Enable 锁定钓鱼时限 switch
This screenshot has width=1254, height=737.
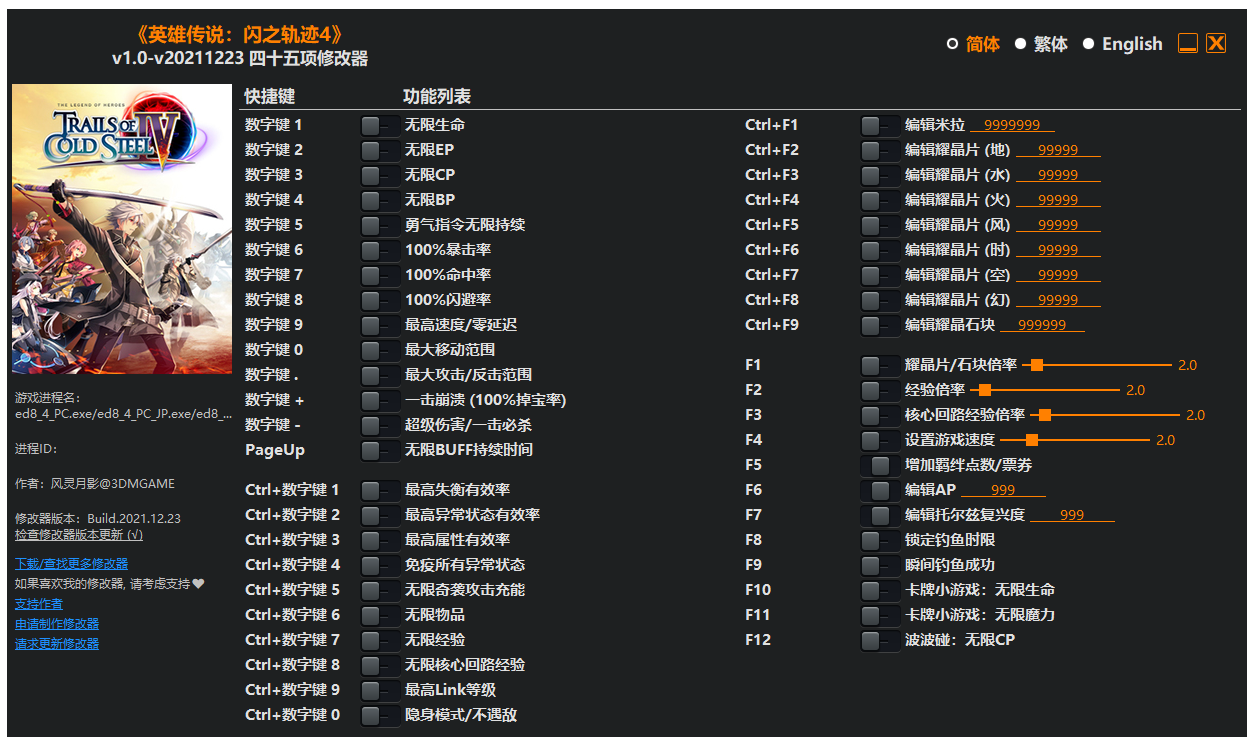[x=880, y=540]
